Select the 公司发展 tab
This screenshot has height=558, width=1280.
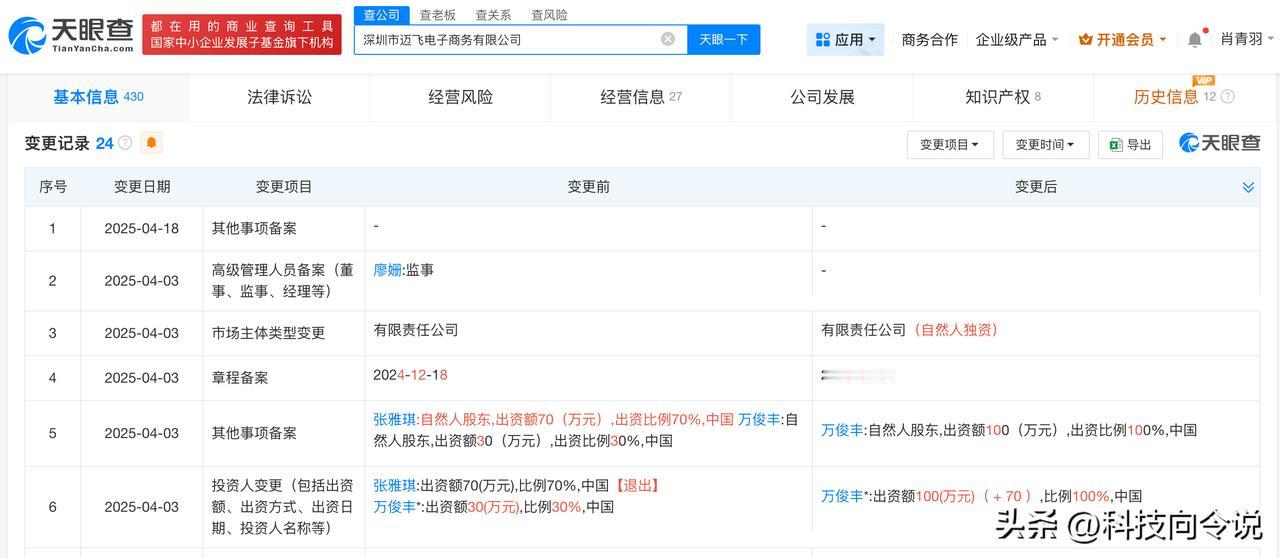coord(822,97)
